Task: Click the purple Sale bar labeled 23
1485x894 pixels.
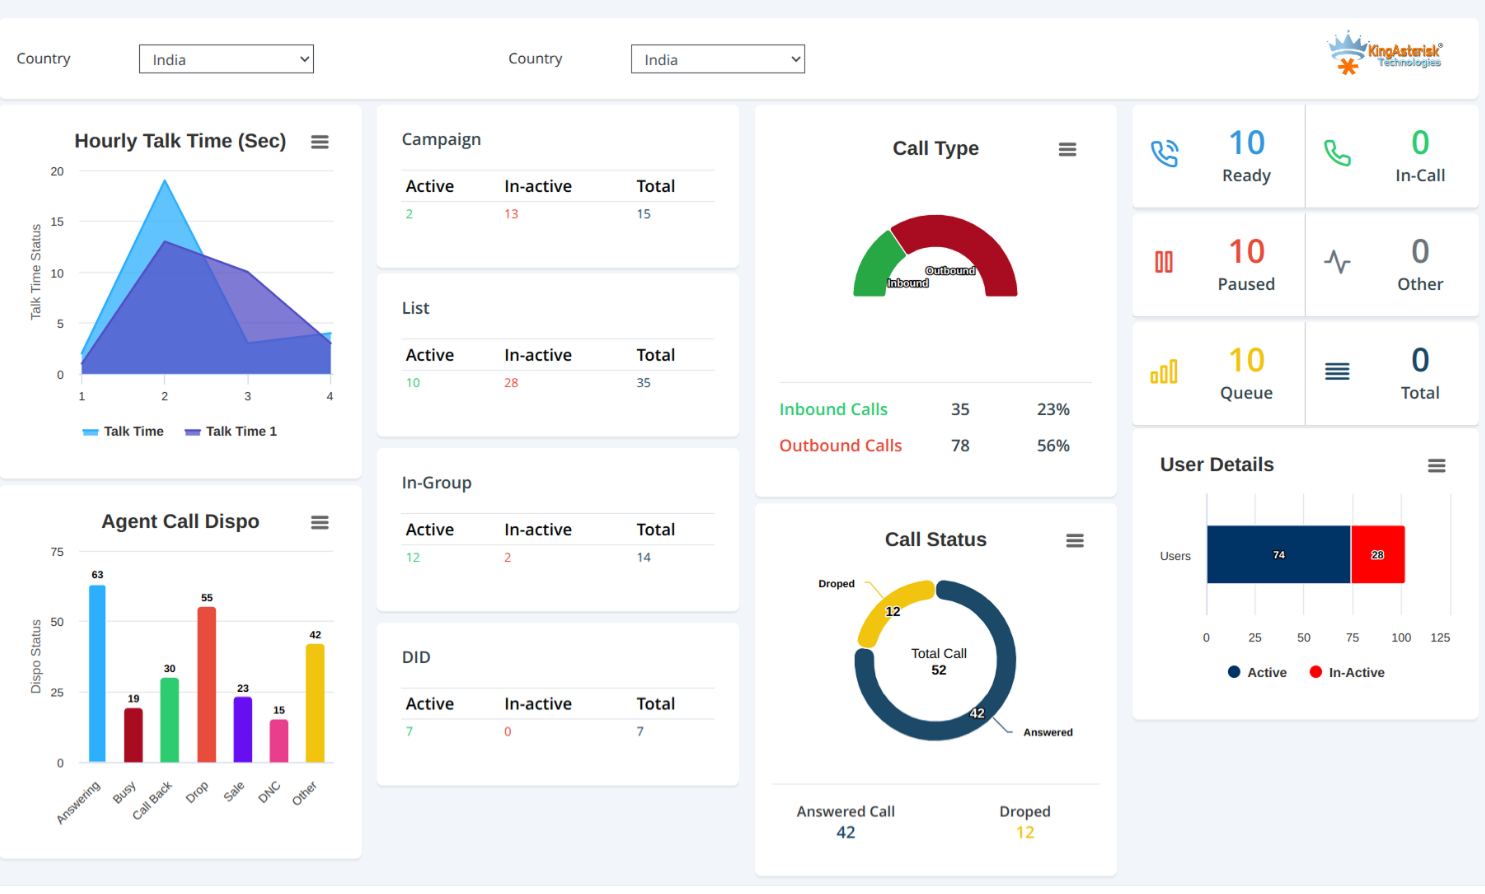Action: [x=243, y=730]
